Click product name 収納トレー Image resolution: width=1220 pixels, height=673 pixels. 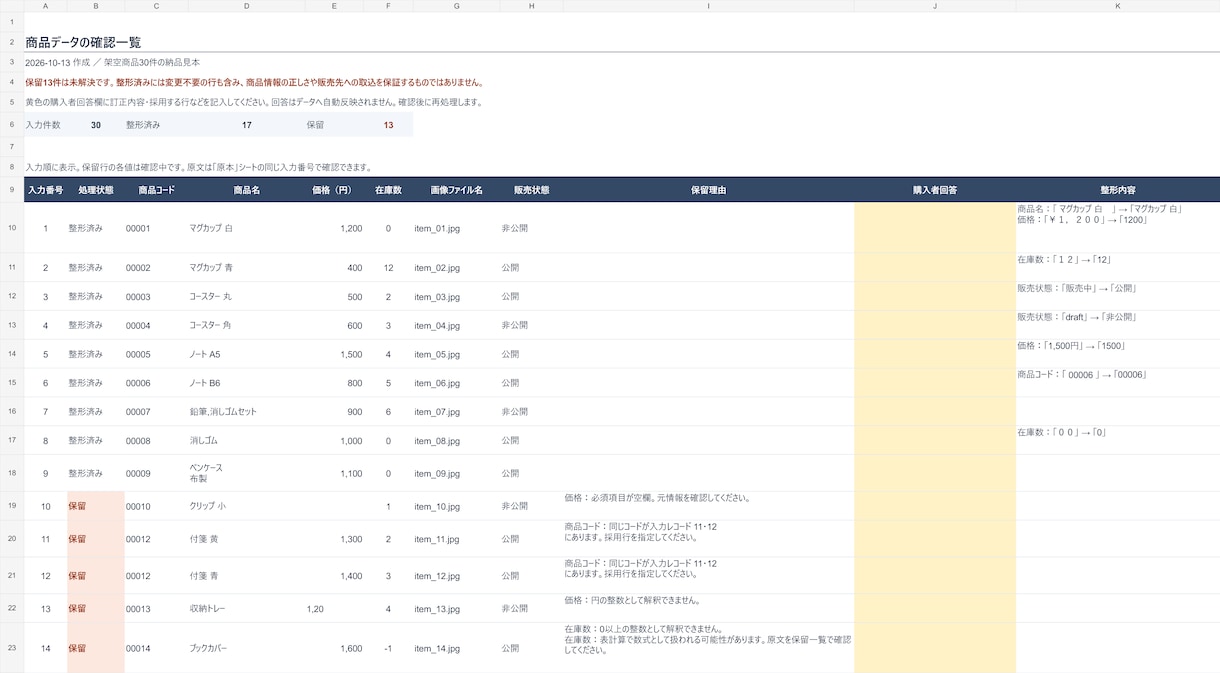(x=208, y=608)
